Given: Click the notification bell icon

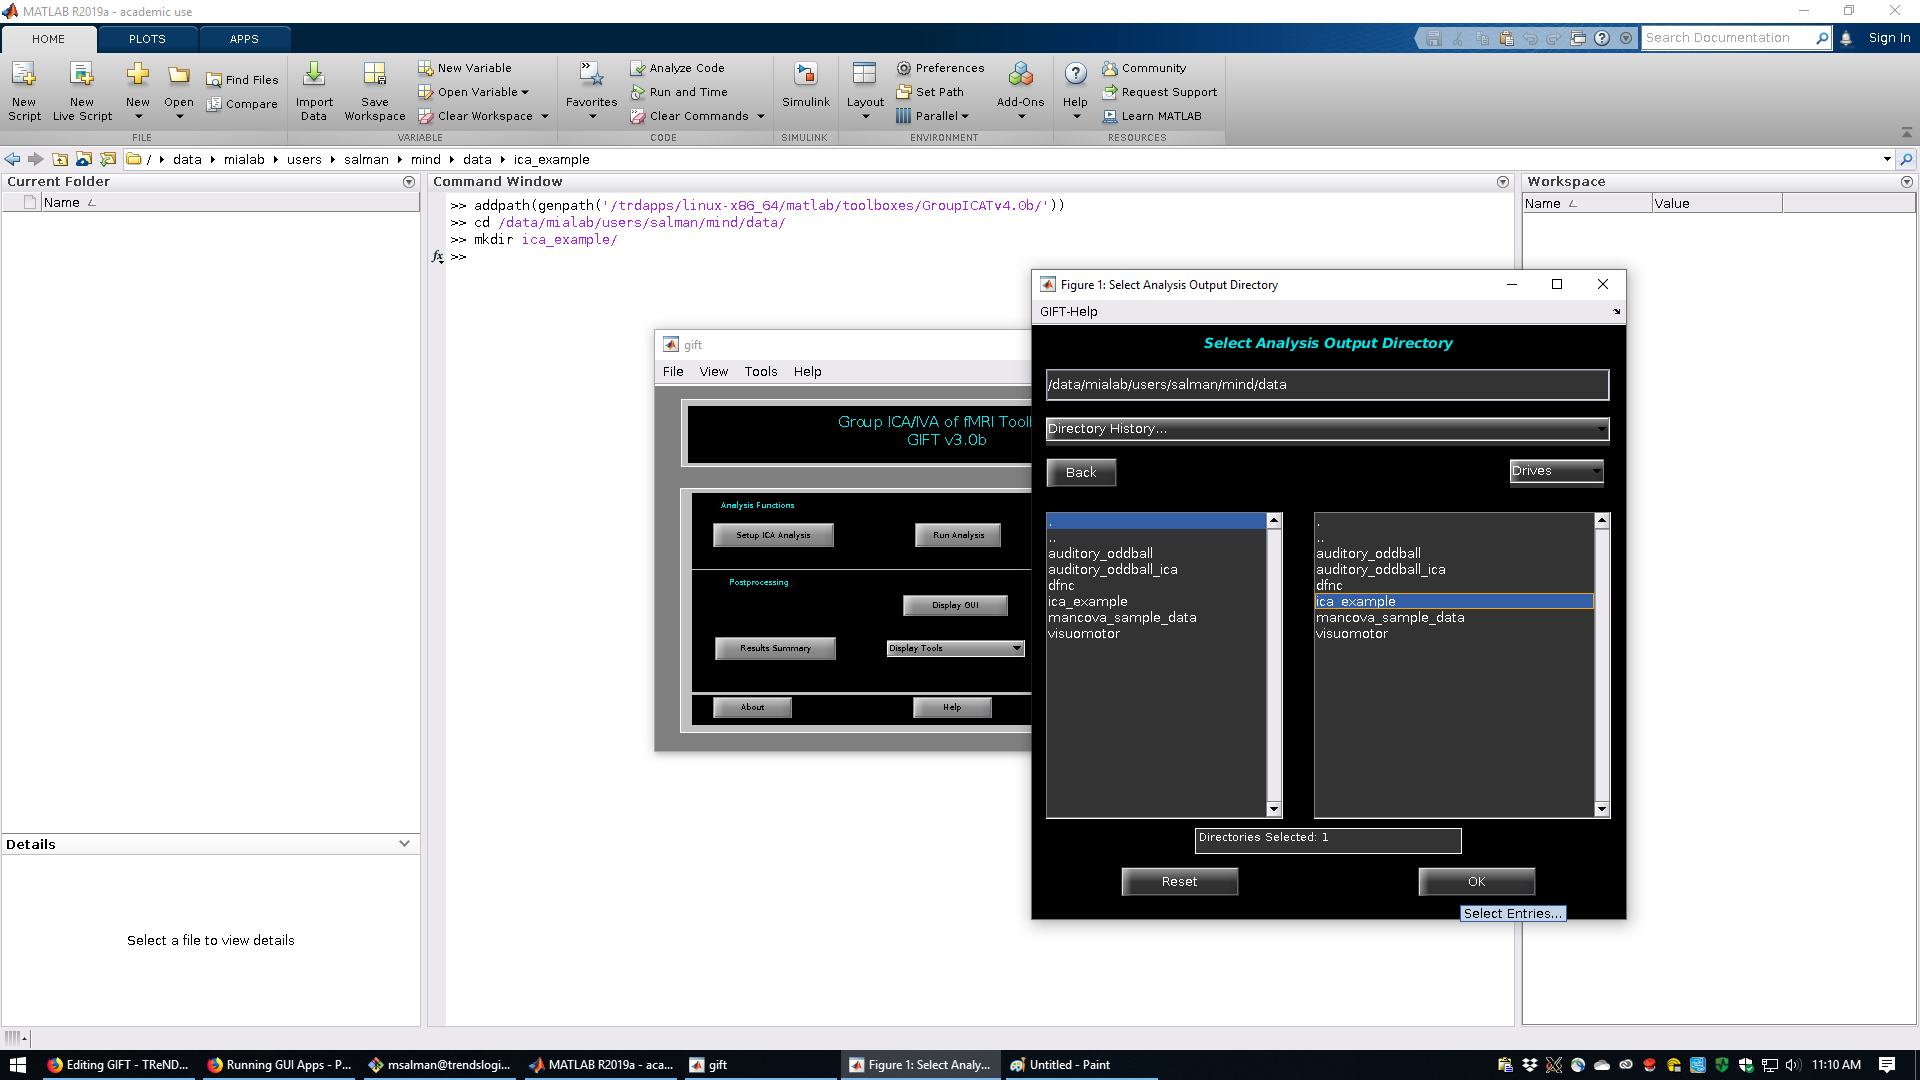Looking at the screenshot, I should click(1846, 38).
